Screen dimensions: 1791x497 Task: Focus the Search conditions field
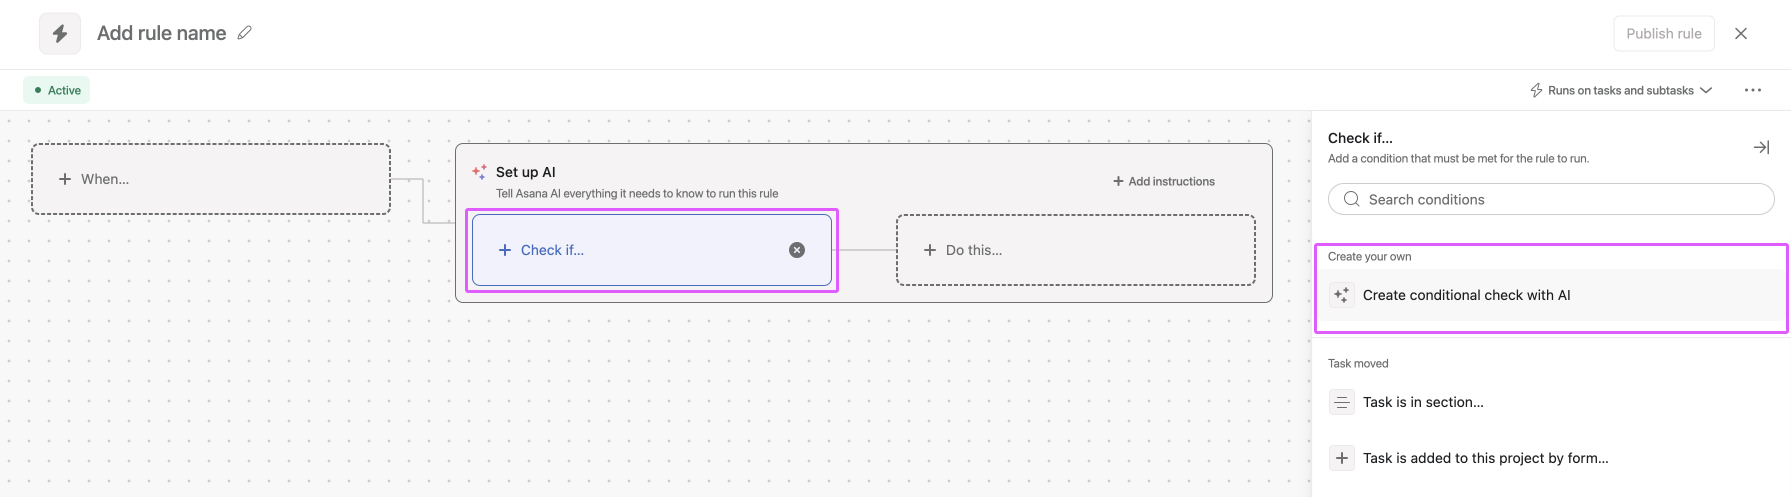pos(1551,199)
